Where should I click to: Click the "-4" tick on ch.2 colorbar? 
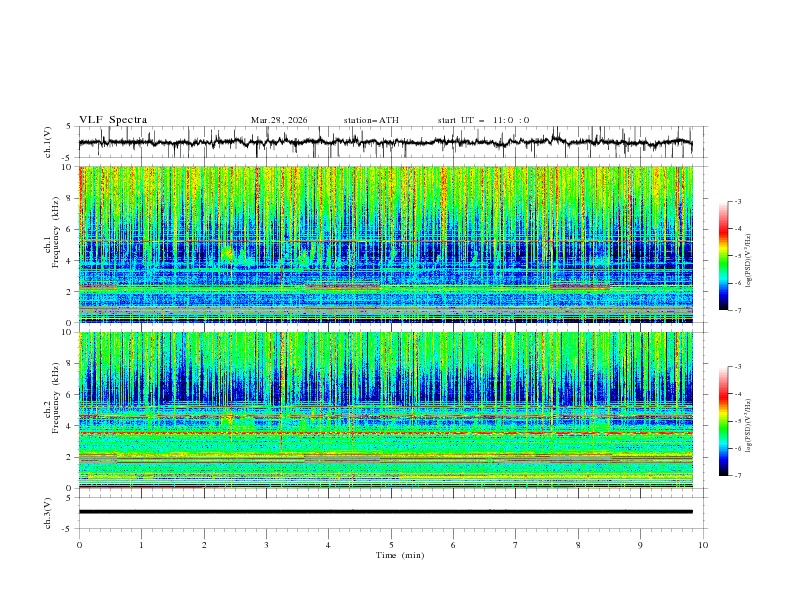point(738,394)
